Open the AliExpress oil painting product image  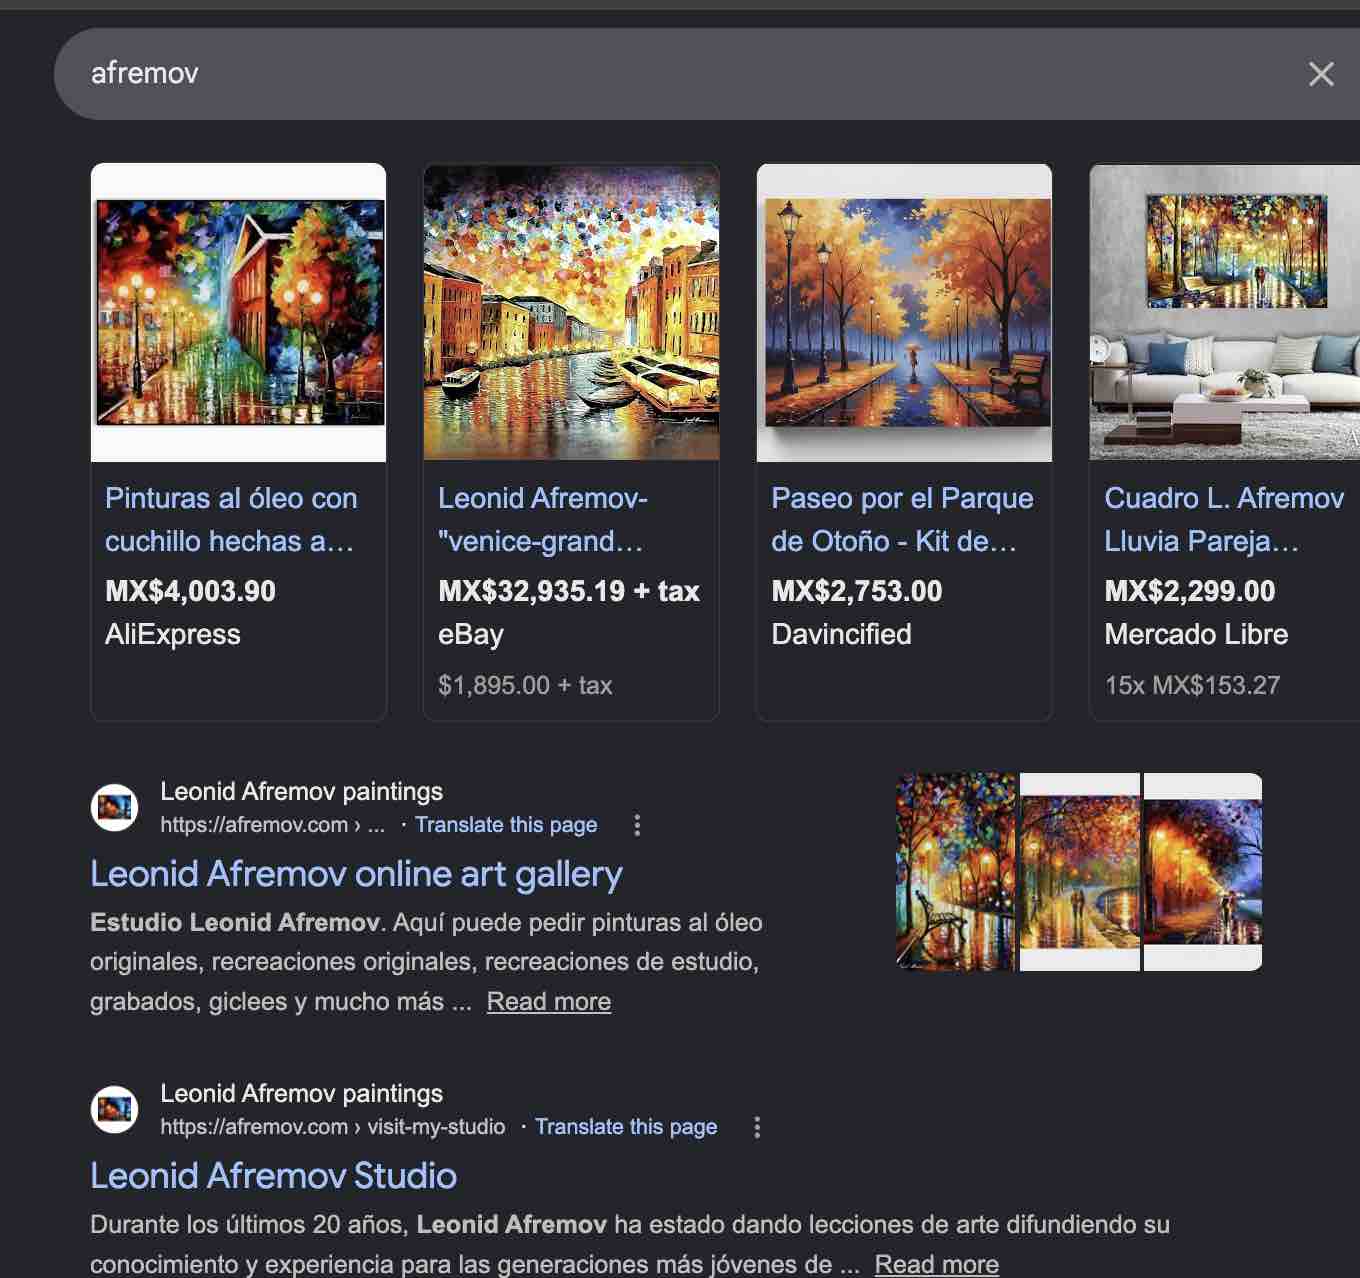pos(239,312)
